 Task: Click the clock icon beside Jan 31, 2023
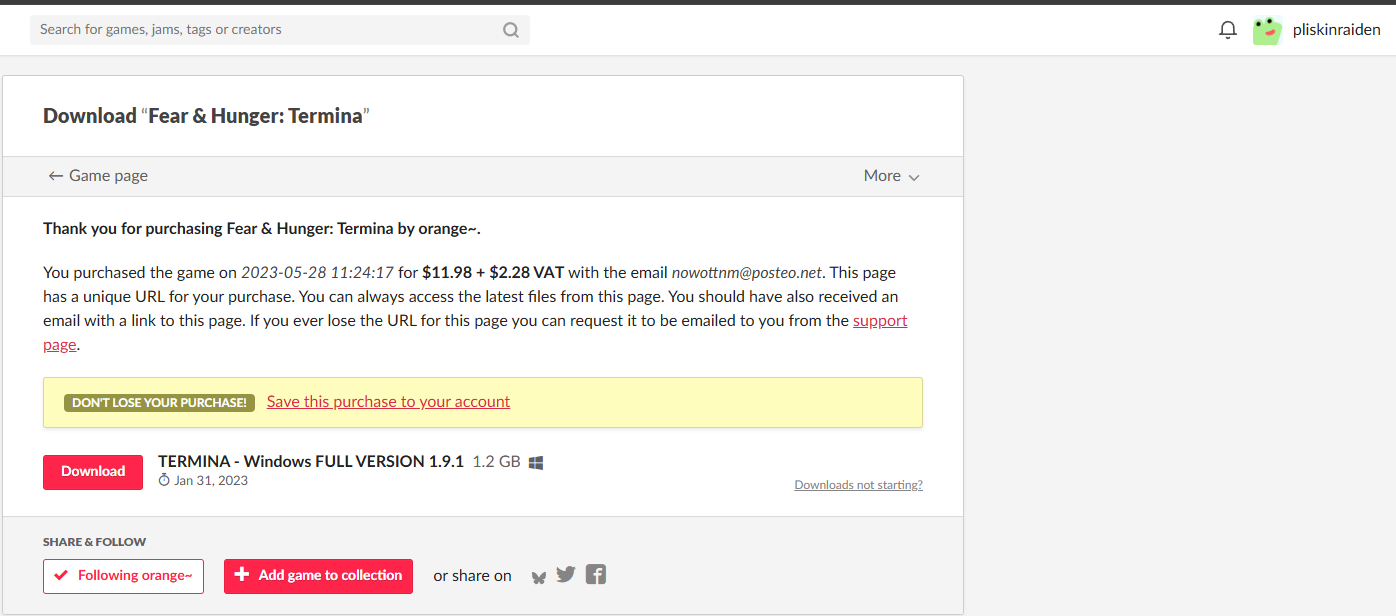coord(164,480)
